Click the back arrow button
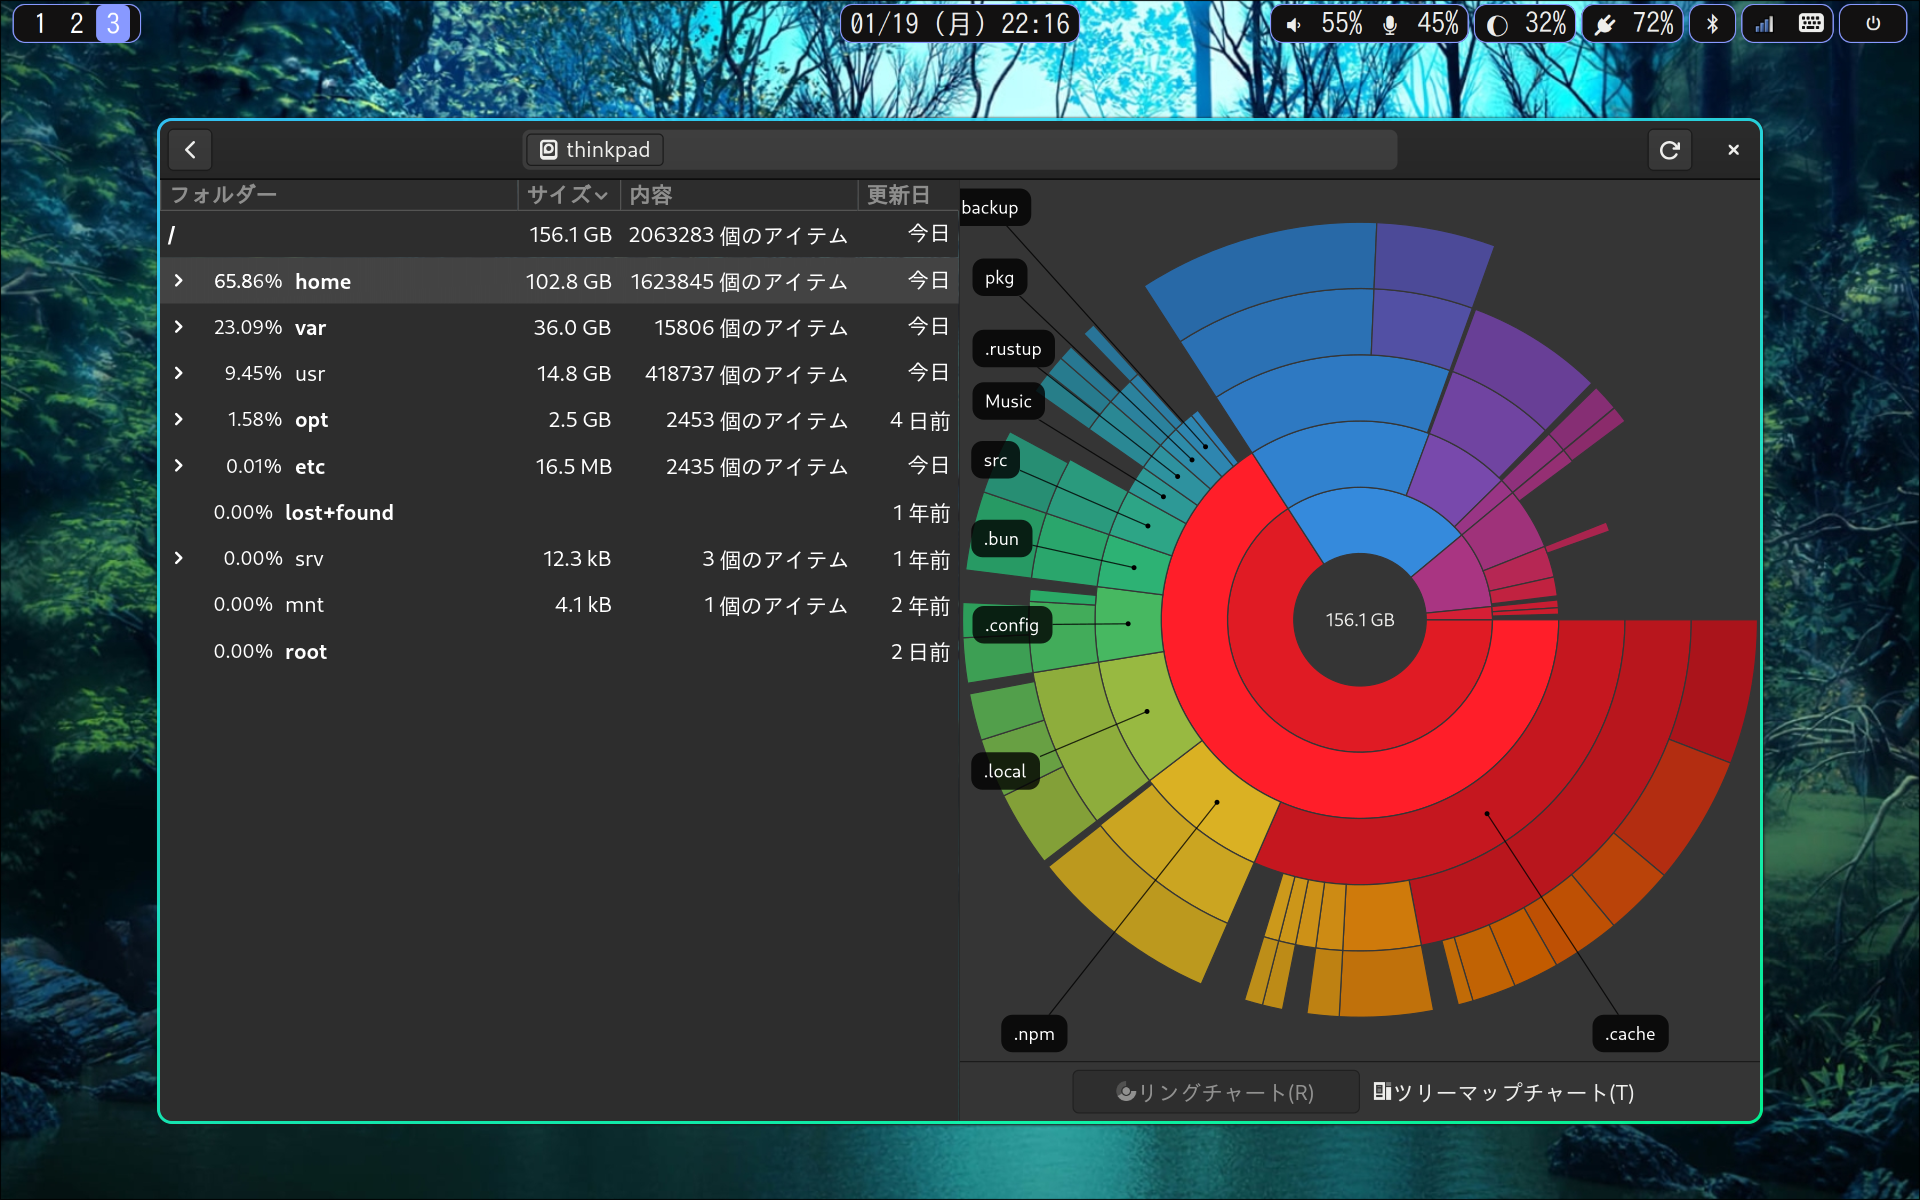 pos(190,150)
